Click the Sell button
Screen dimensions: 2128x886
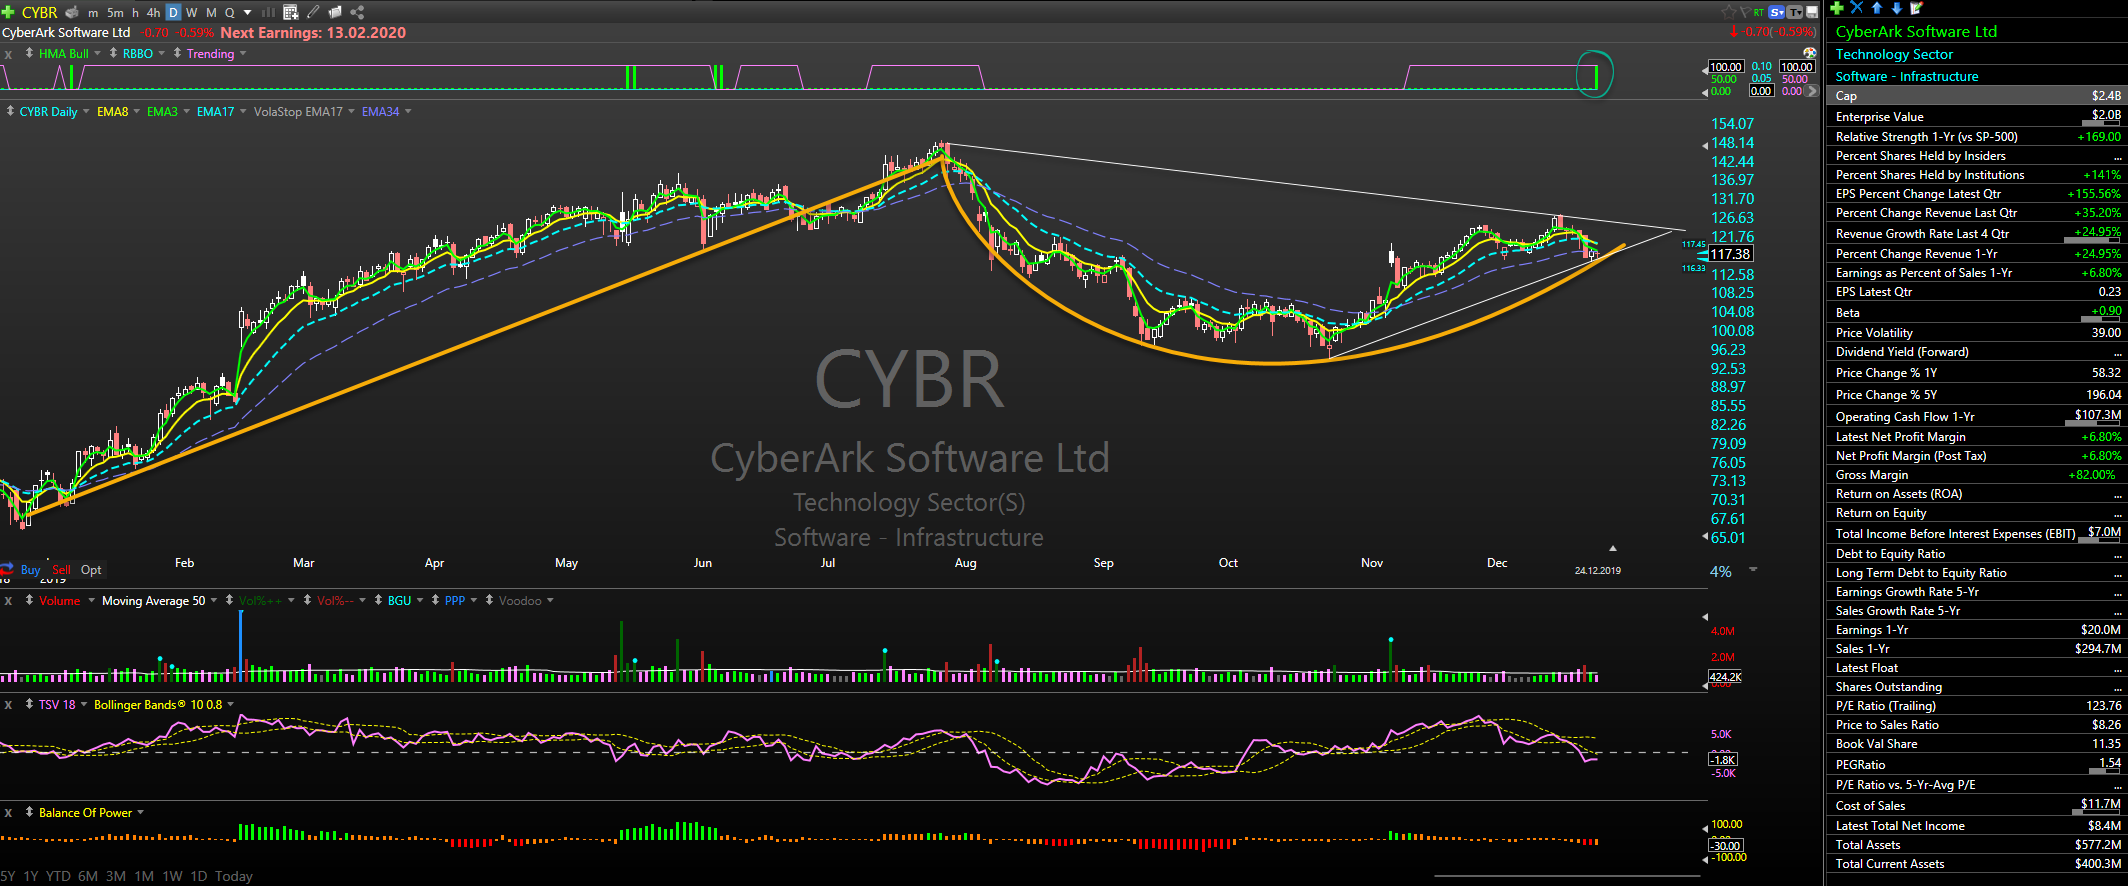click(61, 570)
